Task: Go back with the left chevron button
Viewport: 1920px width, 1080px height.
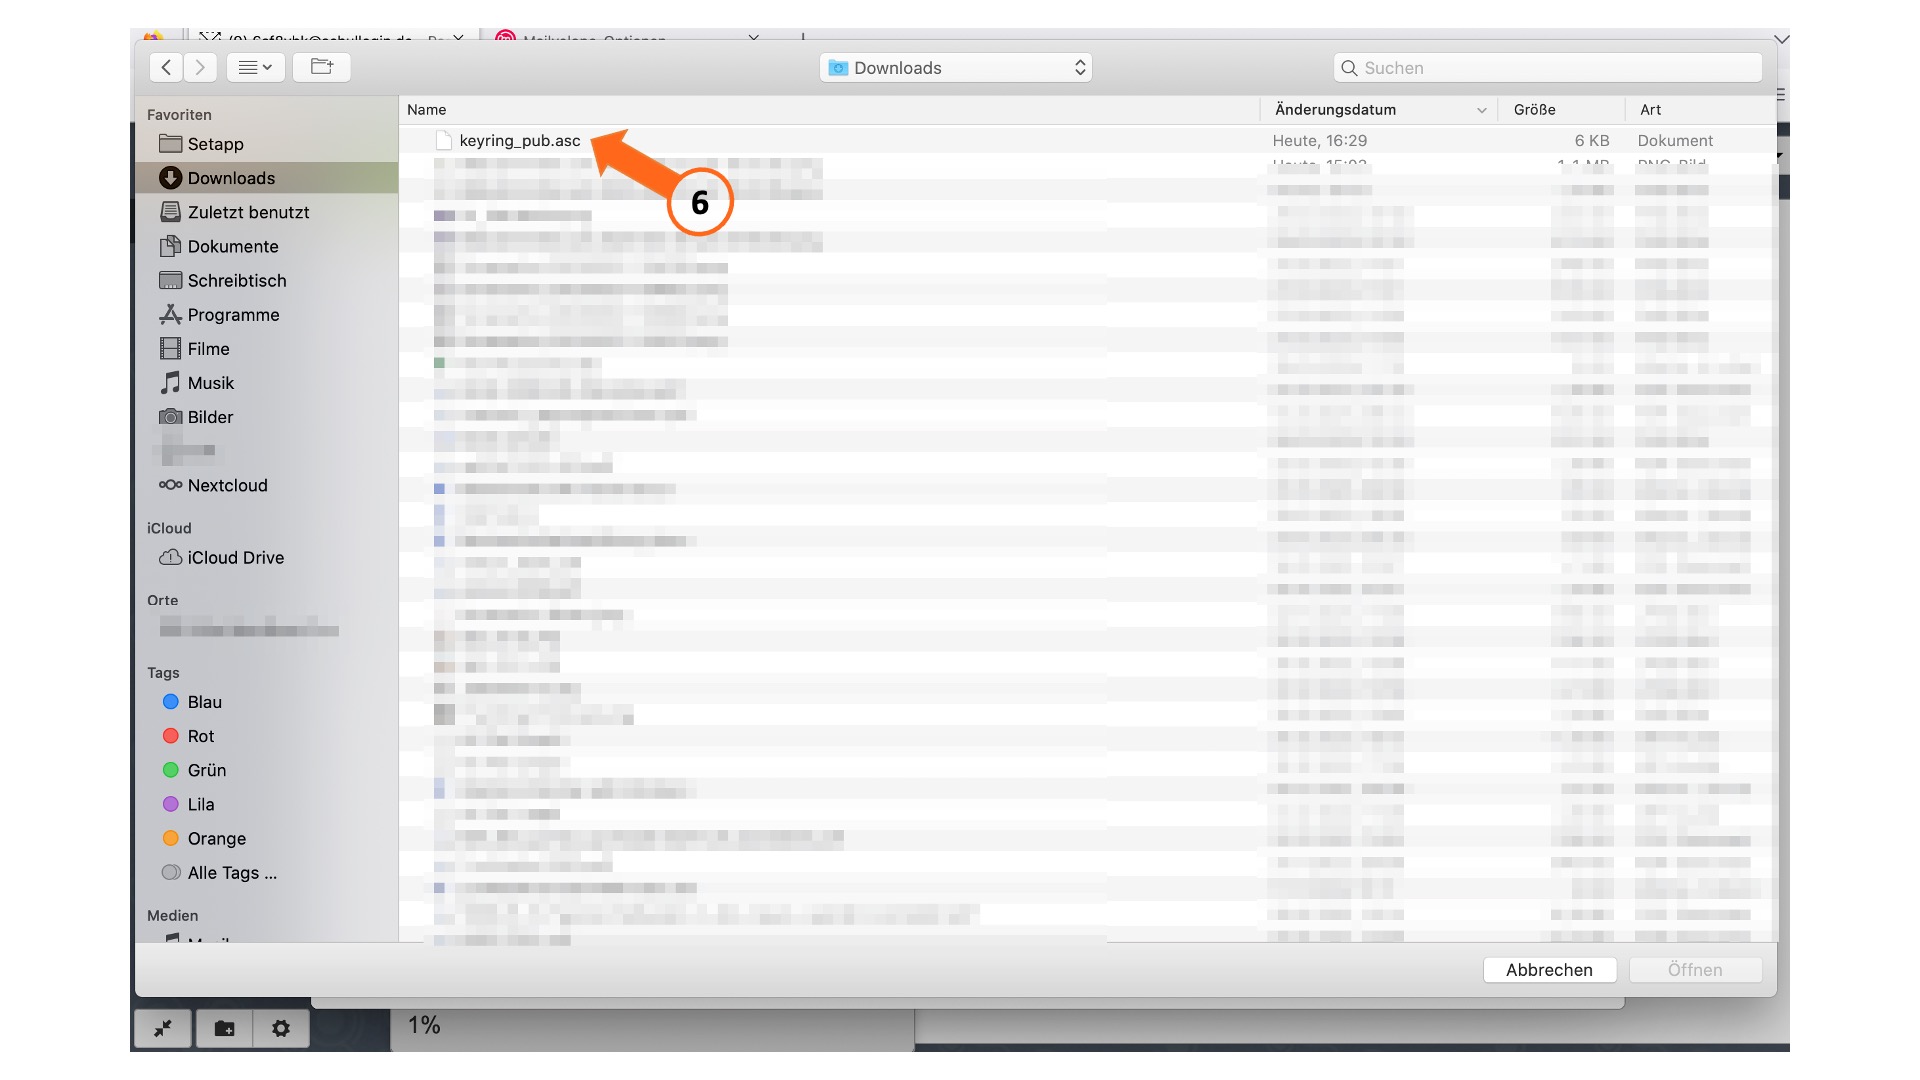Action: (166, 67)
